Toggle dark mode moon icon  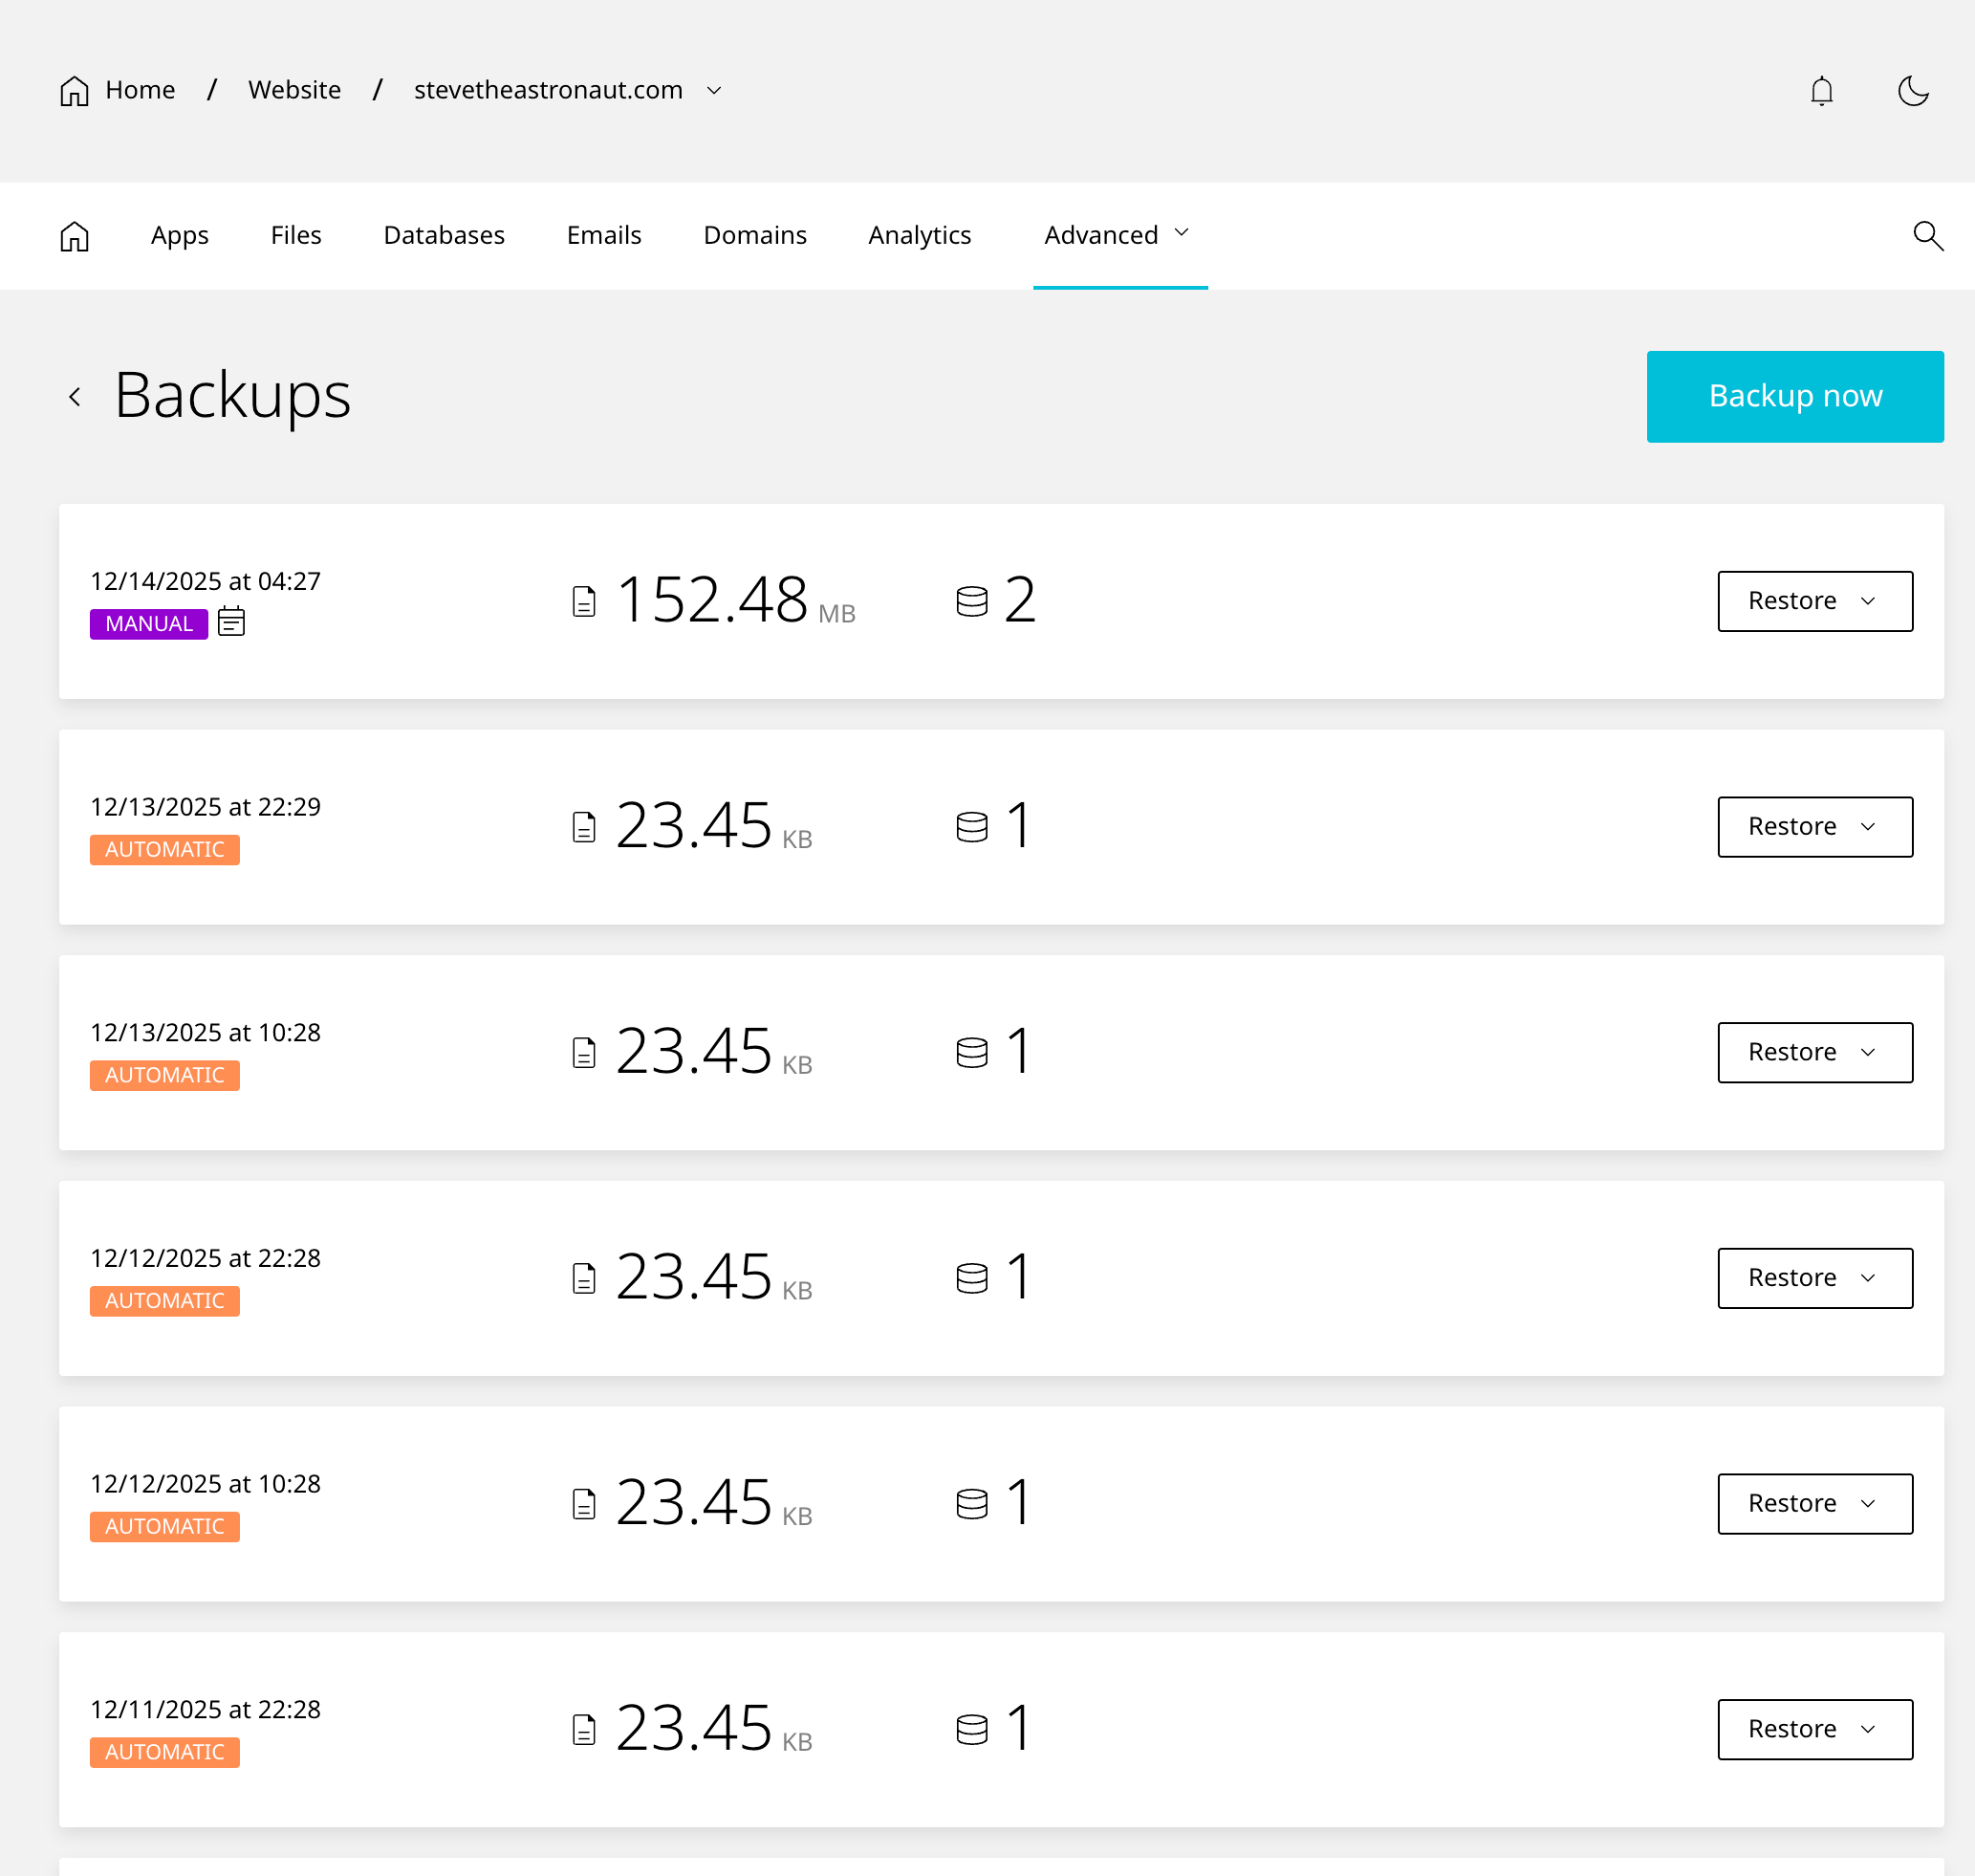pos(1912,91)
